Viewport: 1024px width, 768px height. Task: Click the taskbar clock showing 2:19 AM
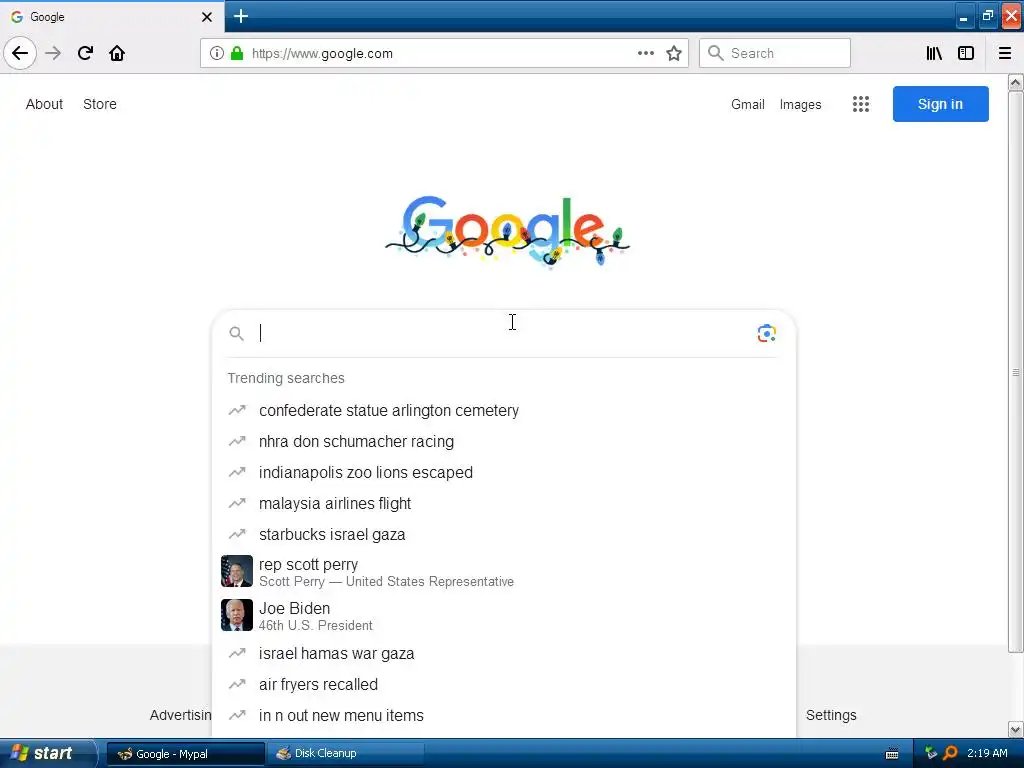[x=987, y=753]
